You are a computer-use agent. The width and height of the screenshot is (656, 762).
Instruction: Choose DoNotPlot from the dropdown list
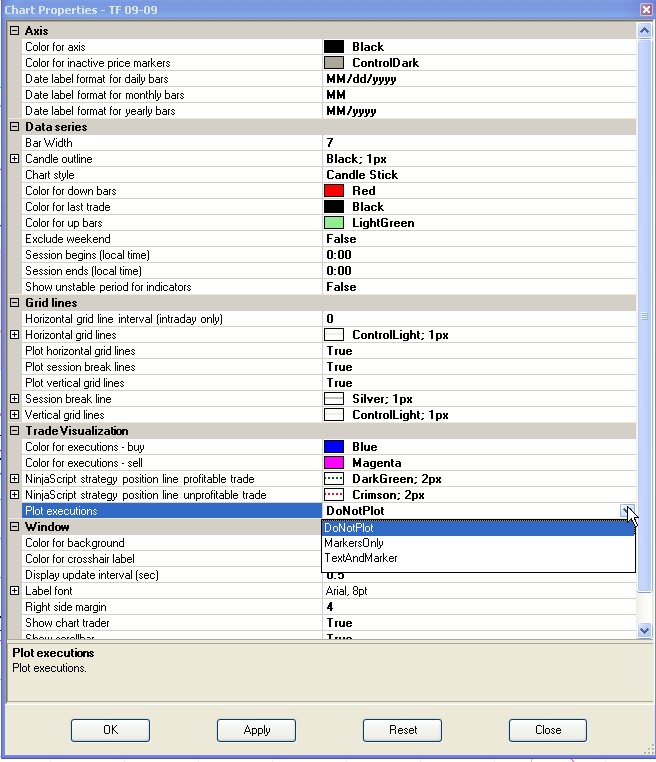(x=478, y=528)
